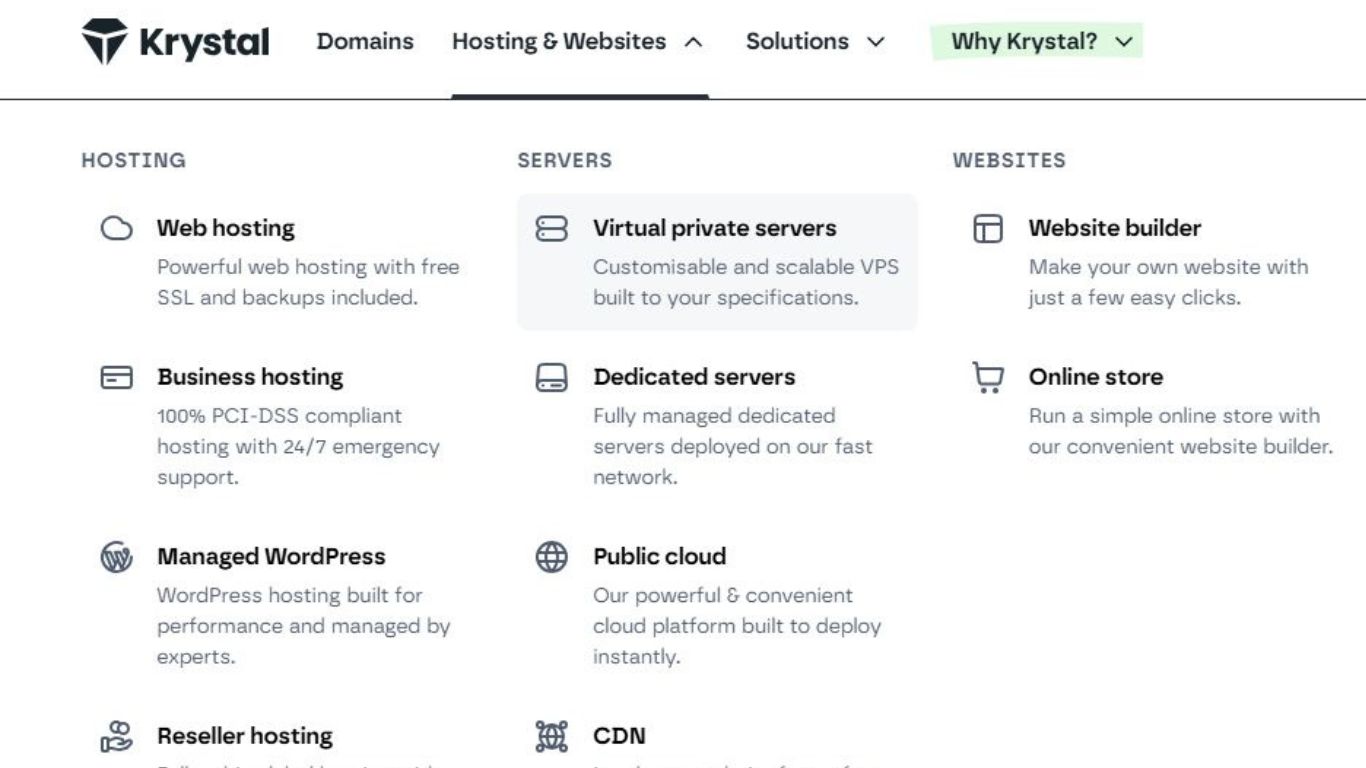1366x768 pixels.
Task: Collapse the Hosting & Websites menu
Action: pos(578,42)
